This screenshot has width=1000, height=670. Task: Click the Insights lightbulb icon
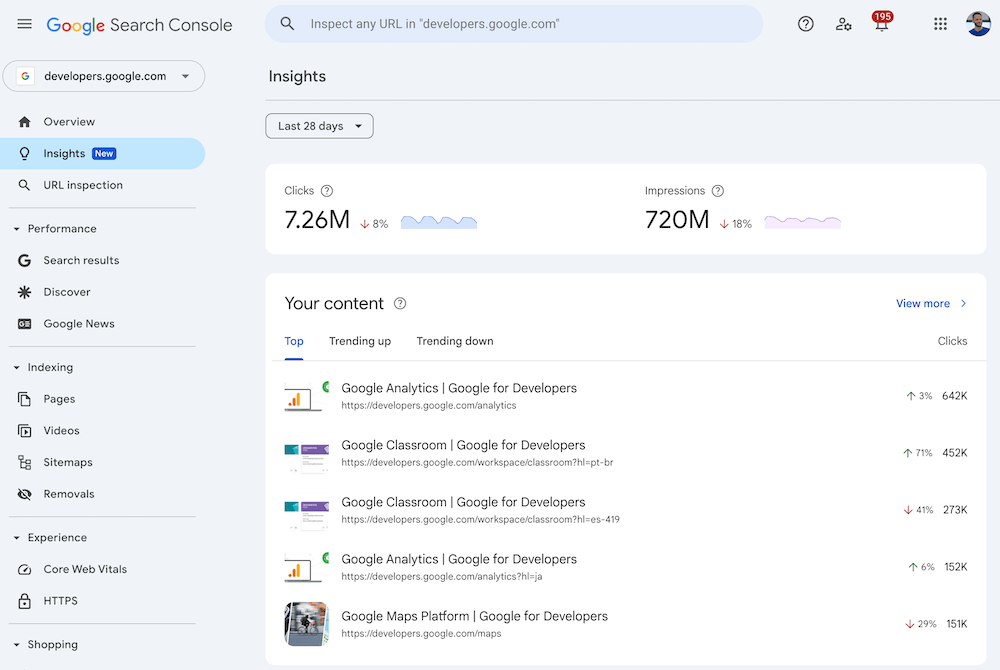point(24,154)
